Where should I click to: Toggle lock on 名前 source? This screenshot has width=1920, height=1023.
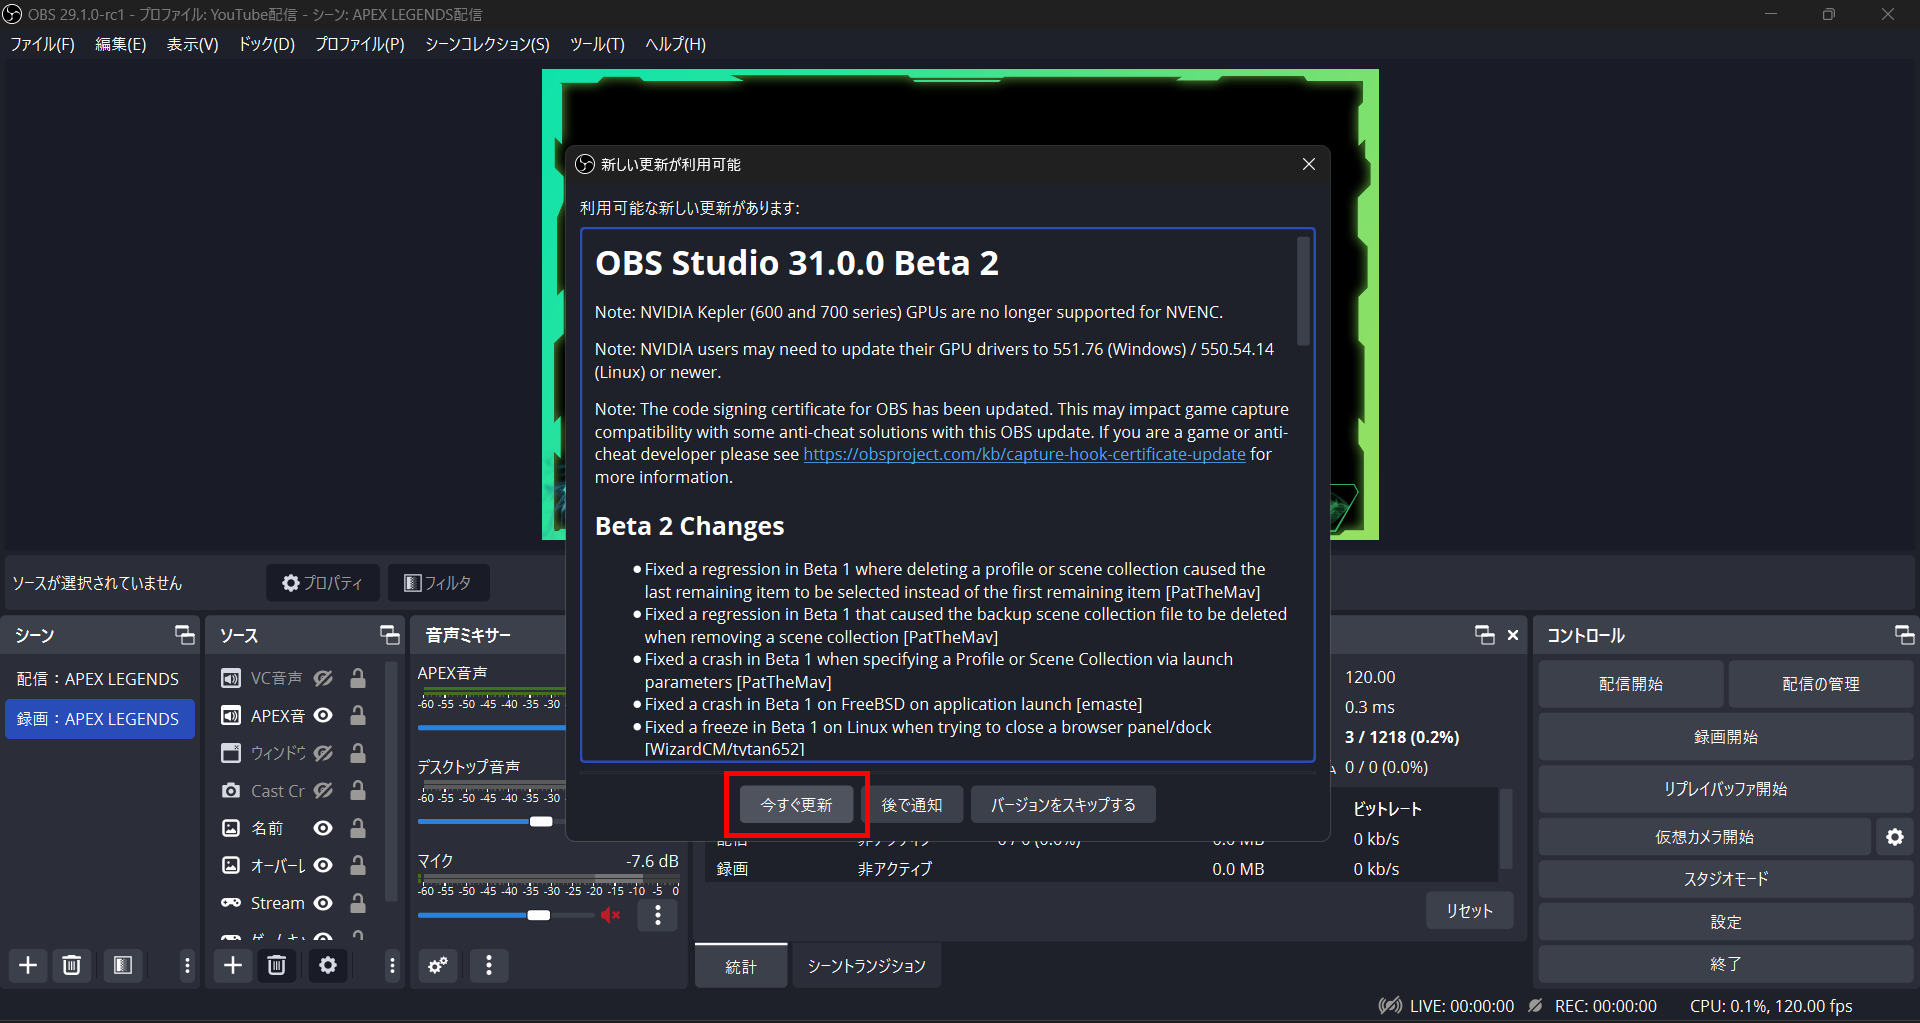357,828
